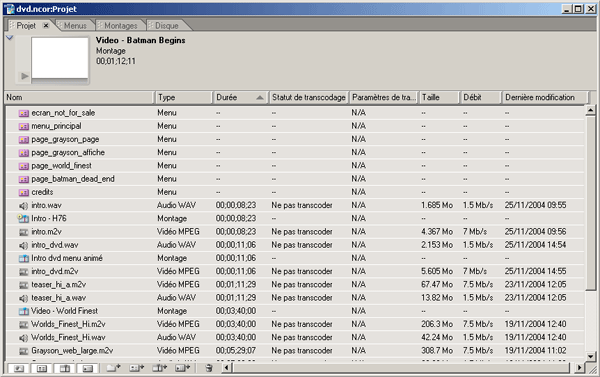Click the Batman Begins preview thumbnail
600x377 pixels.
click(60, 58)
